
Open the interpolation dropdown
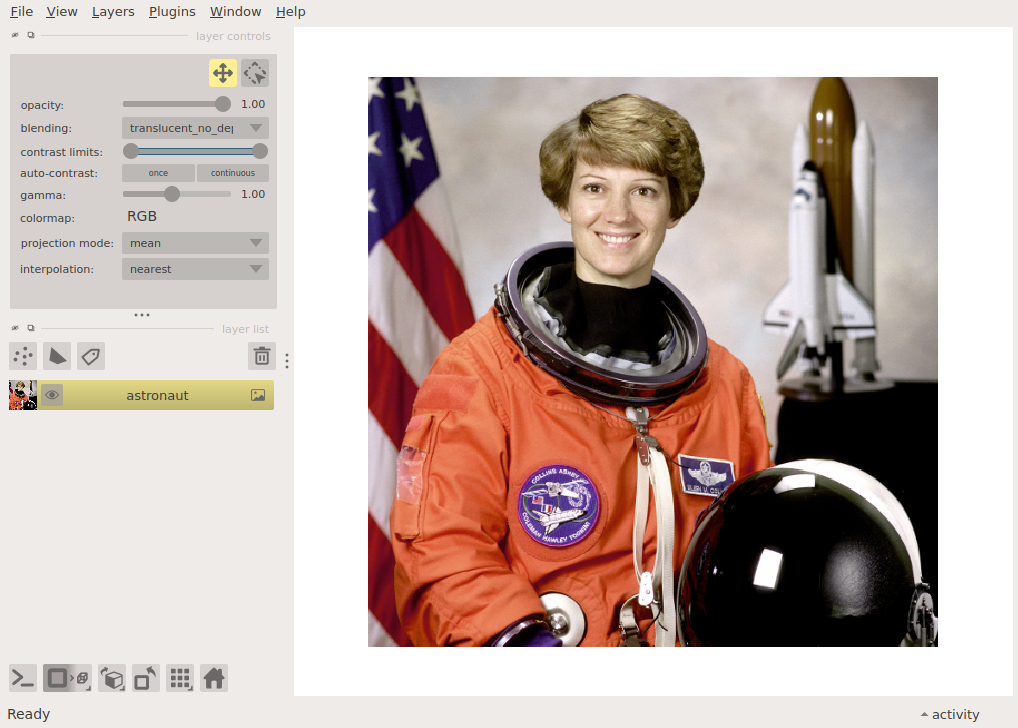point(195,269)
